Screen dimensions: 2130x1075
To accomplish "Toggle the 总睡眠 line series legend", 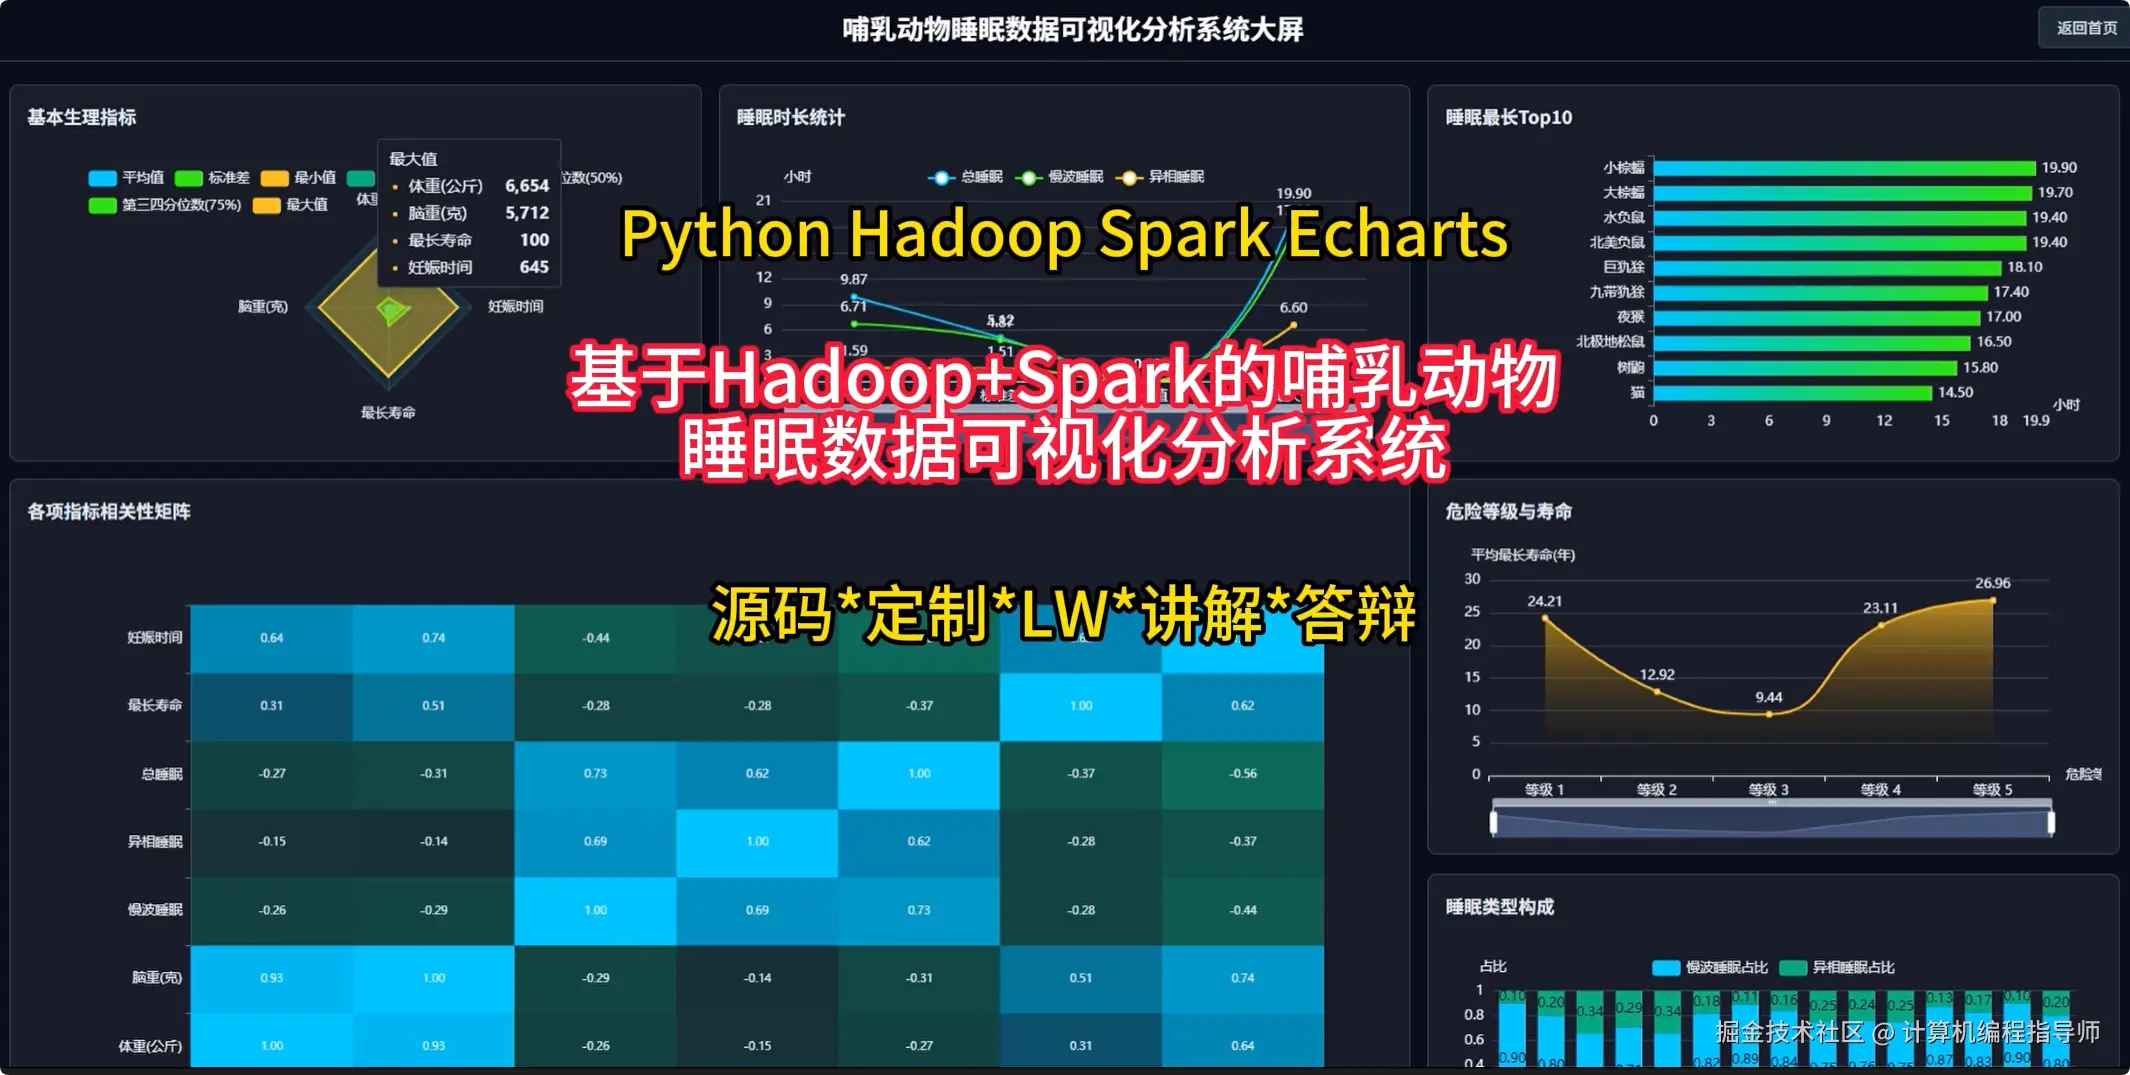I will coord(965,177).
